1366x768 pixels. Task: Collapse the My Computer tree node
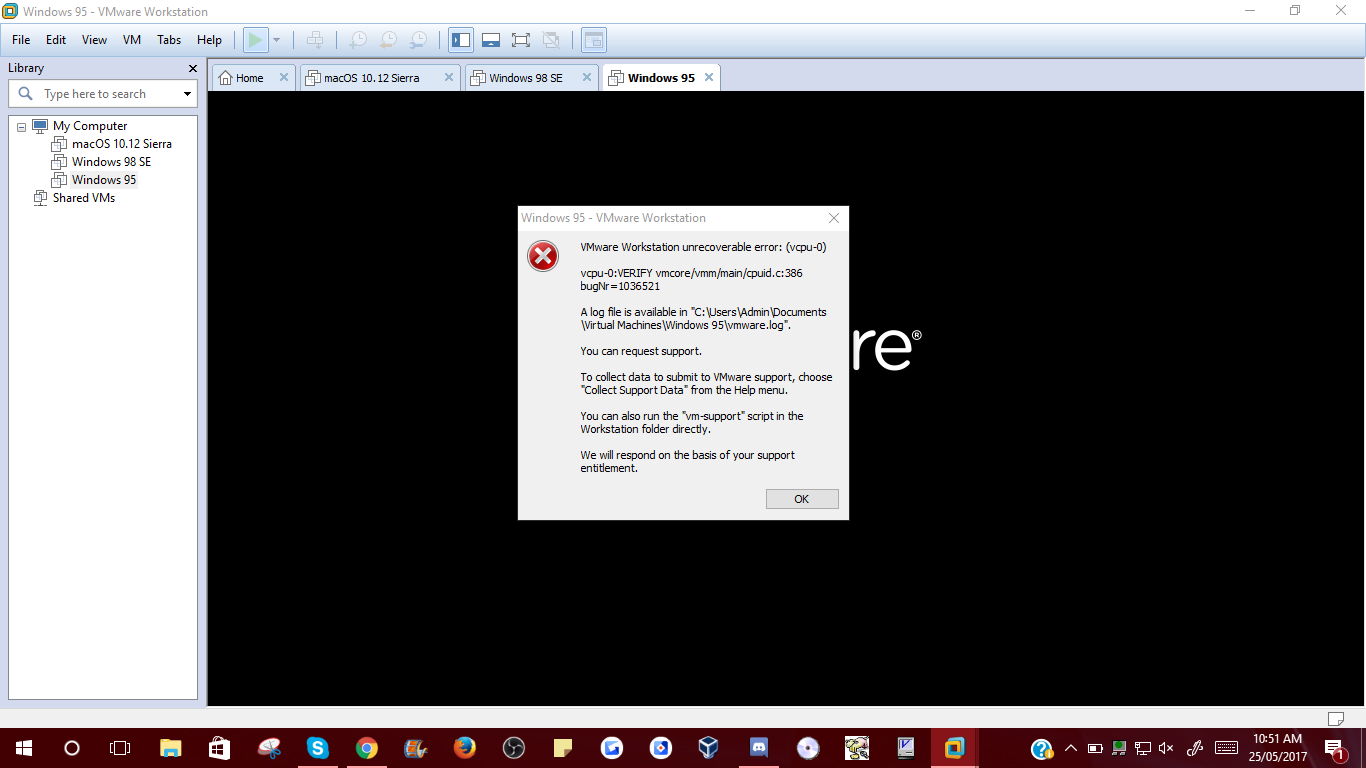coord(21,127)
